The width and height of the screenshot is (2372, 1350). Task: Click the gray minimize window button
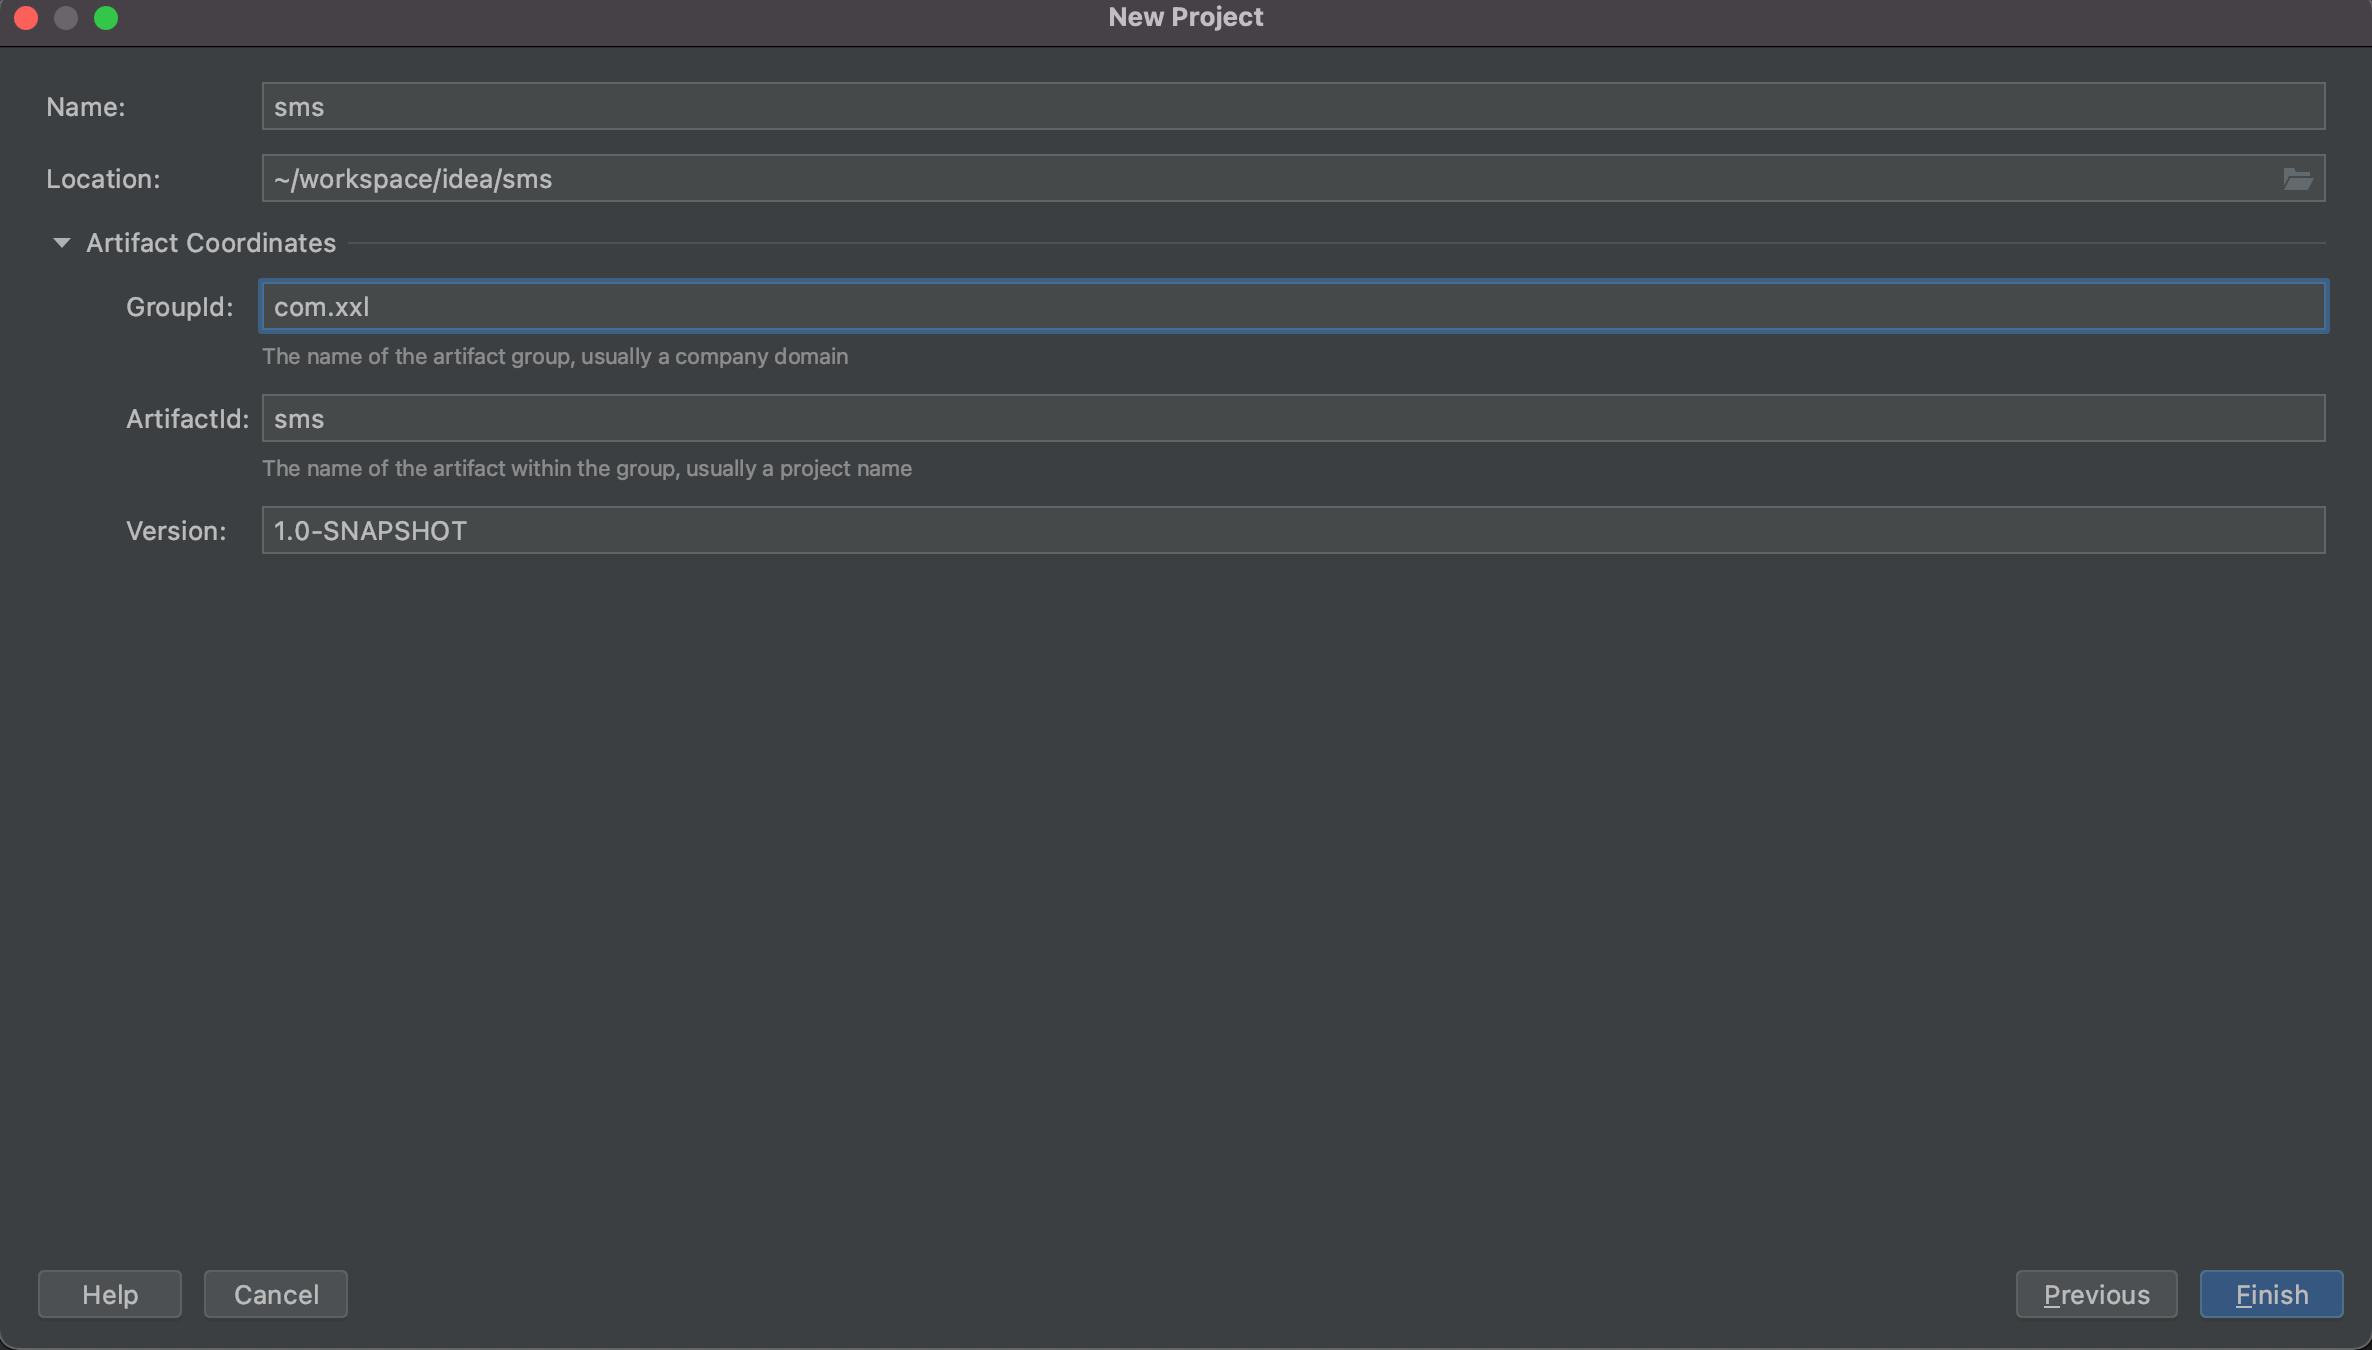tap(66, 18)
